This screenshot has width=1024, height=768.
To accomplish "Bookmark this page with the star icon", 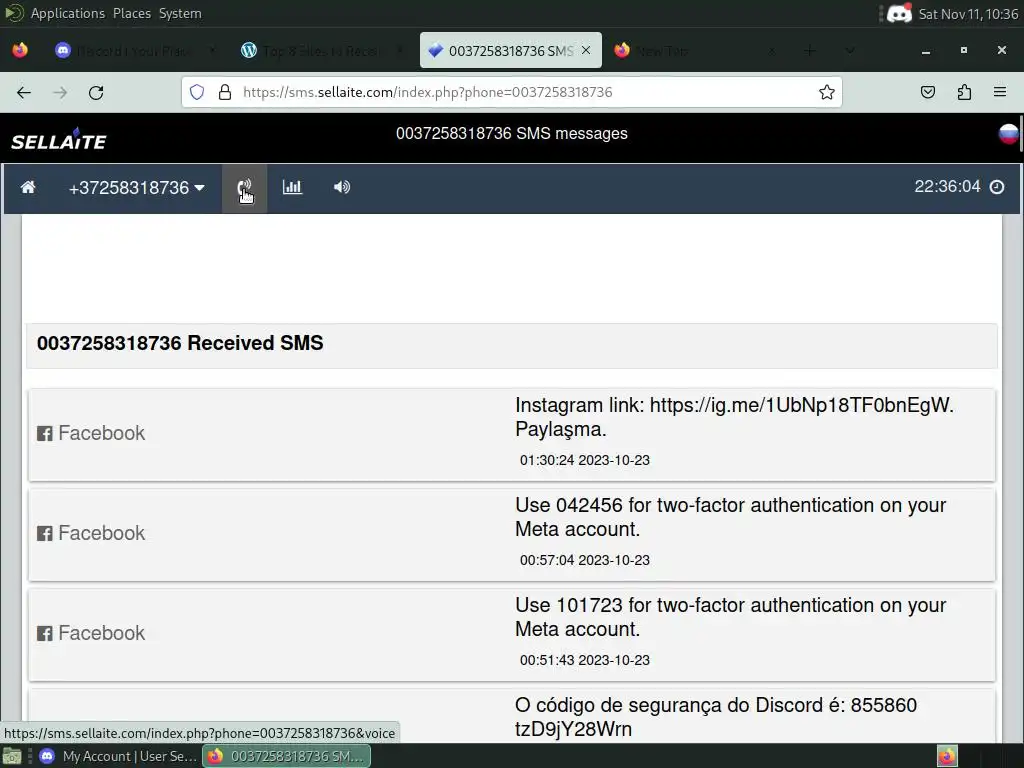I will pos(827,92).
